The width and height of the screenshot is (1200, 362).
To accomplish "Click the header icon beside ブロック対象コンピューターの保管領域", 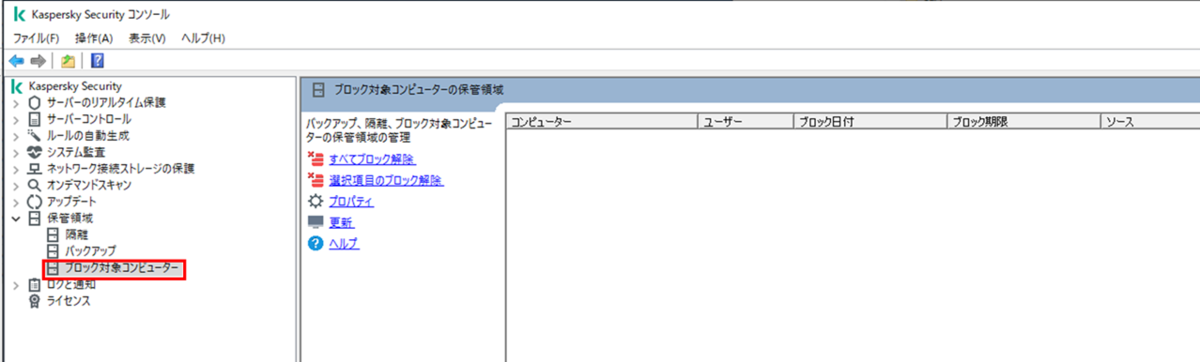I will tap(318, 90).
